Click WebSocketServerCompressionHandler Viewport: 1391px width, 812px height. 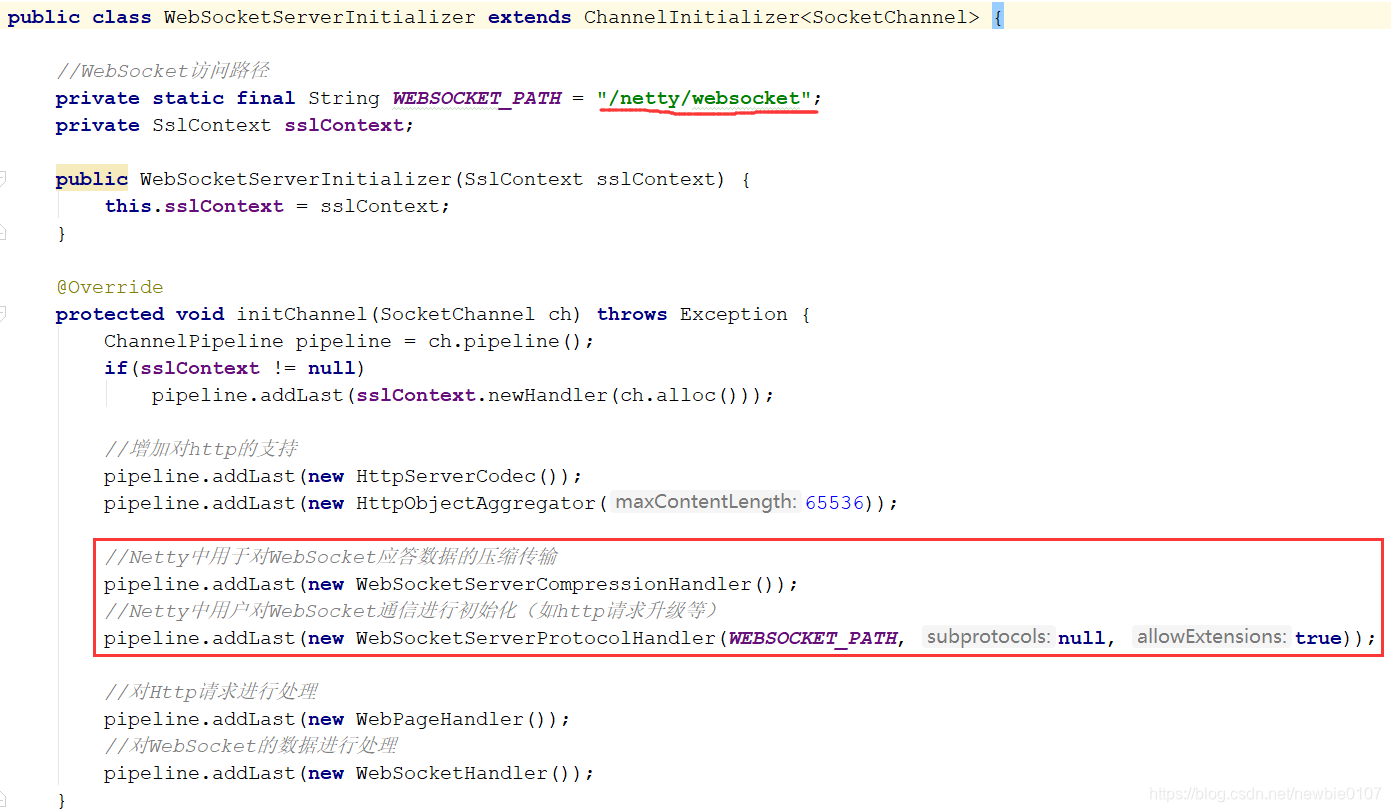(555, 584)
